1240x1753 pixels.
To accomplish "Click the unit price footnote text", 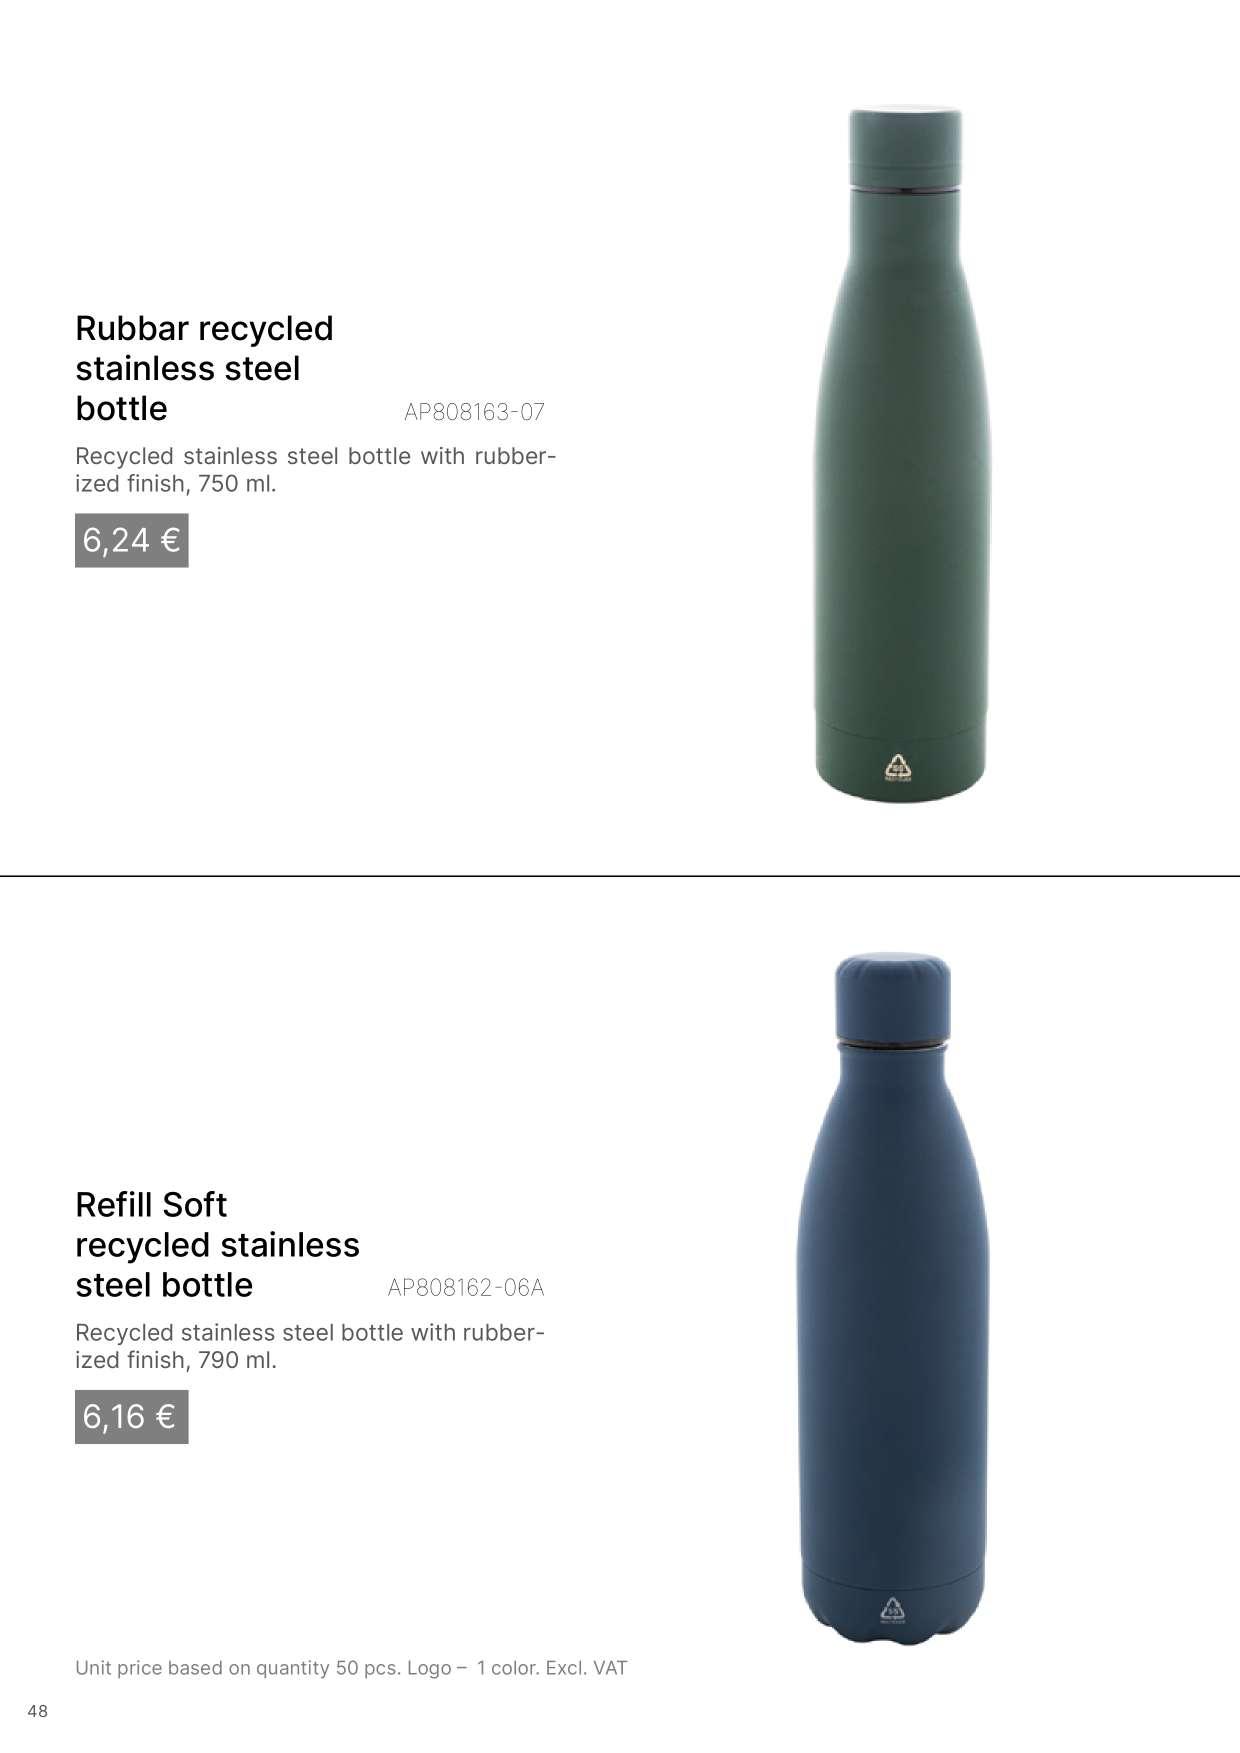I will 351,1668.
